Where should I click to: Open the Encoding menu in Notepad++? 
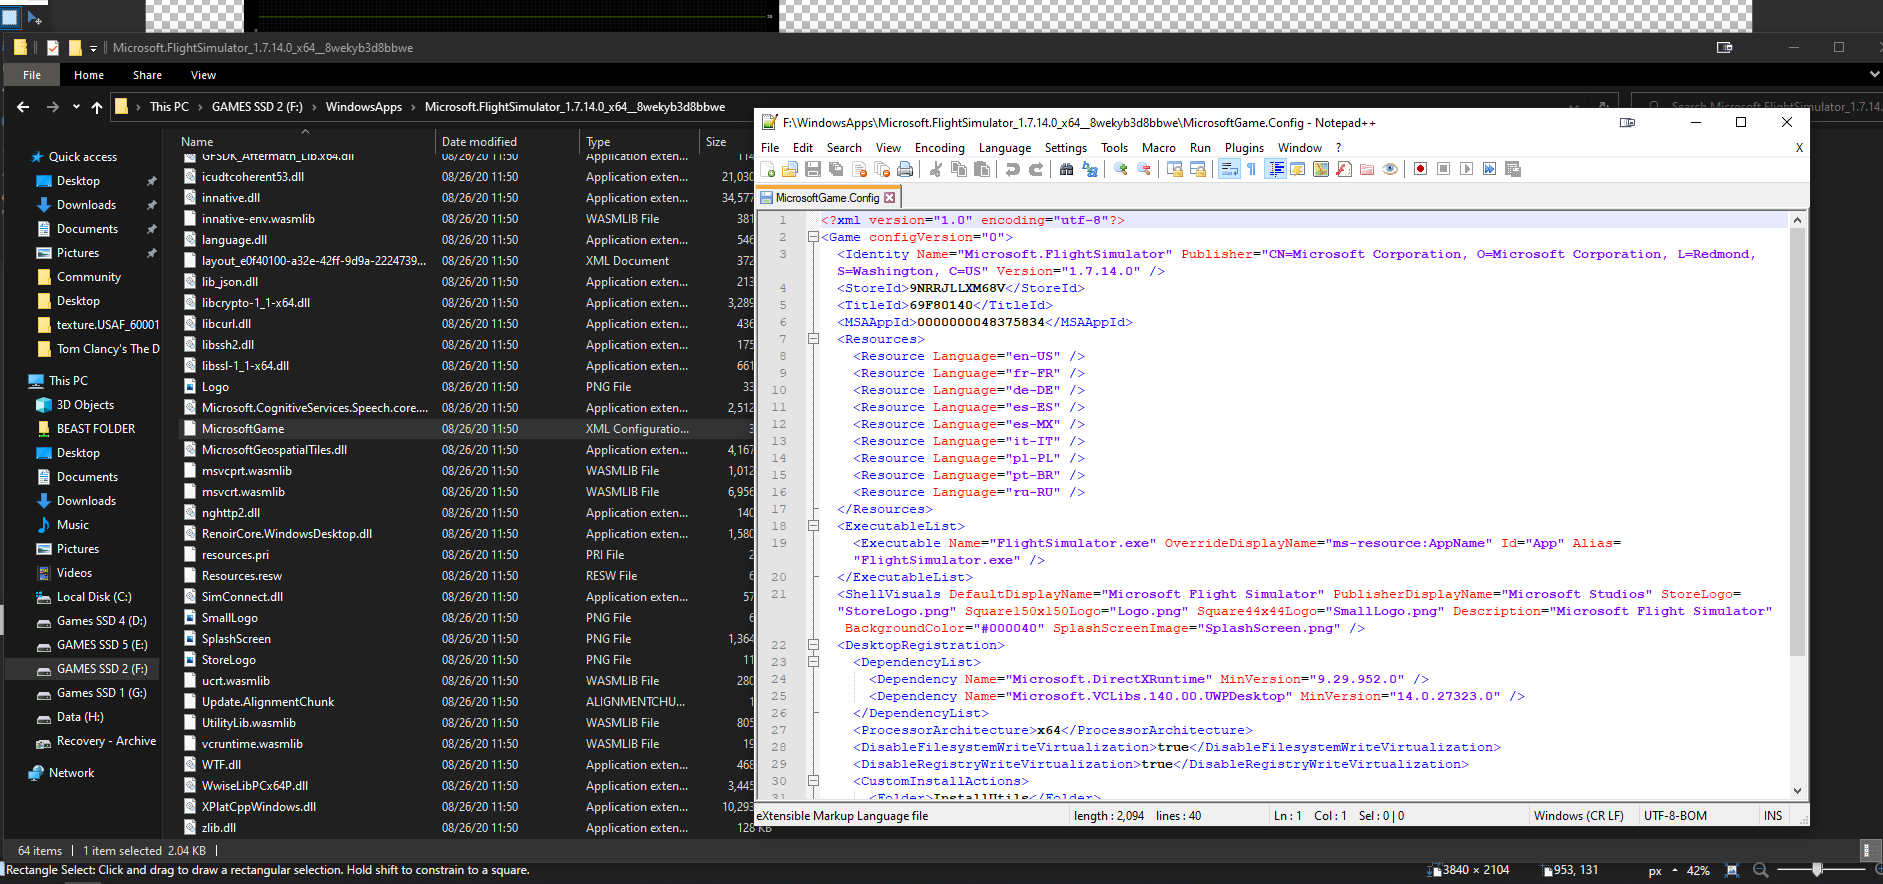pos(939,148)
